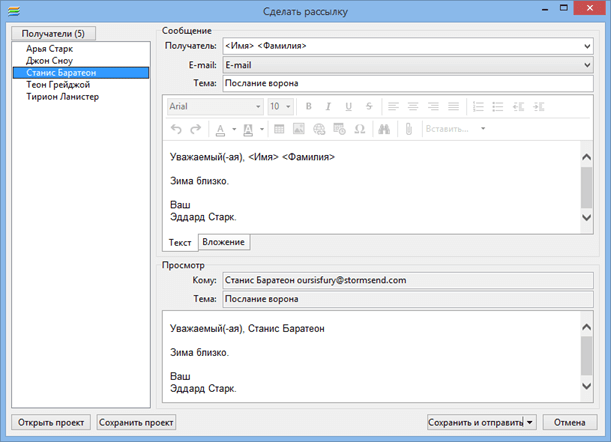Screen dimensions: 611x442
Task: Click the Тема field in Сообщение
Action: coord(408,83)
